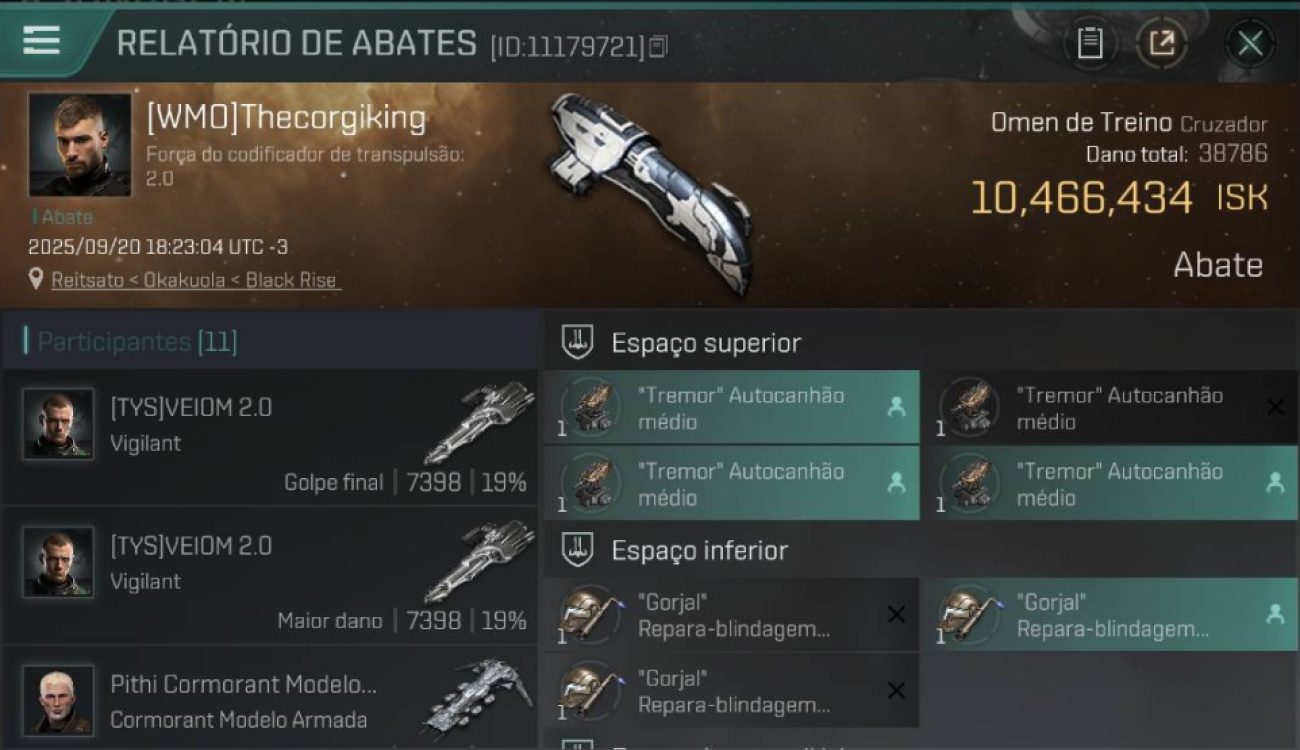Share the kill report externally
The height and width of the screenshot is (750, 1300).
click(x=1161, y=43)
